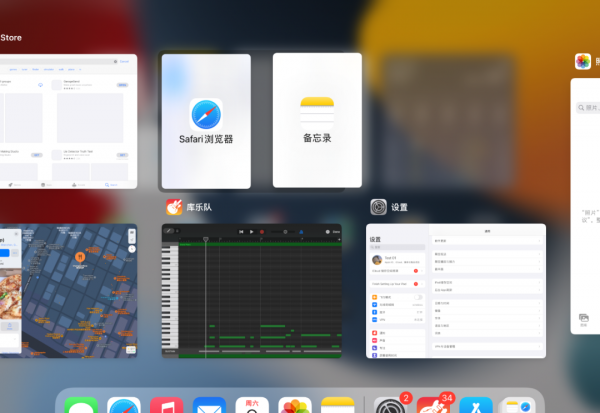This screenshot has height=413, width=600.
Task: Open Messages from the dock
Action: click(81, 405)
